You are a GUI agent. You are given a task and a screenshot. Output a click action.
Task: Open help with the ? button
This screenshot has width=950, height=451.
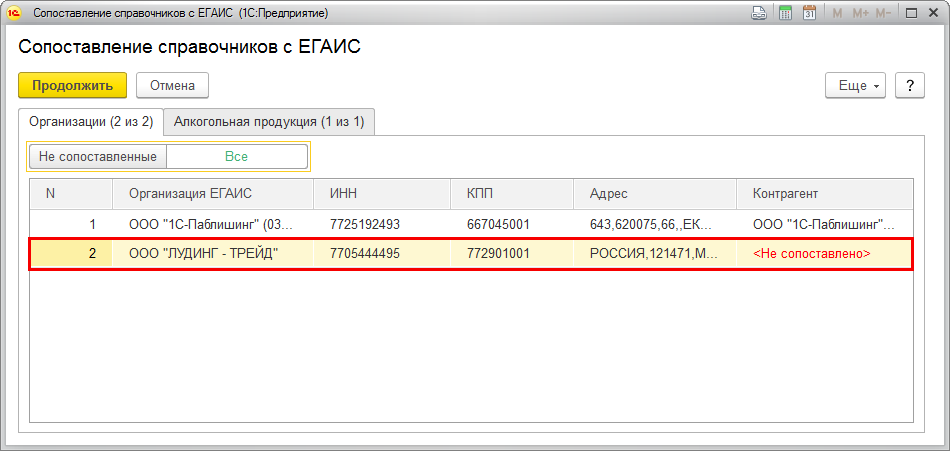click(x=910, y=85)
